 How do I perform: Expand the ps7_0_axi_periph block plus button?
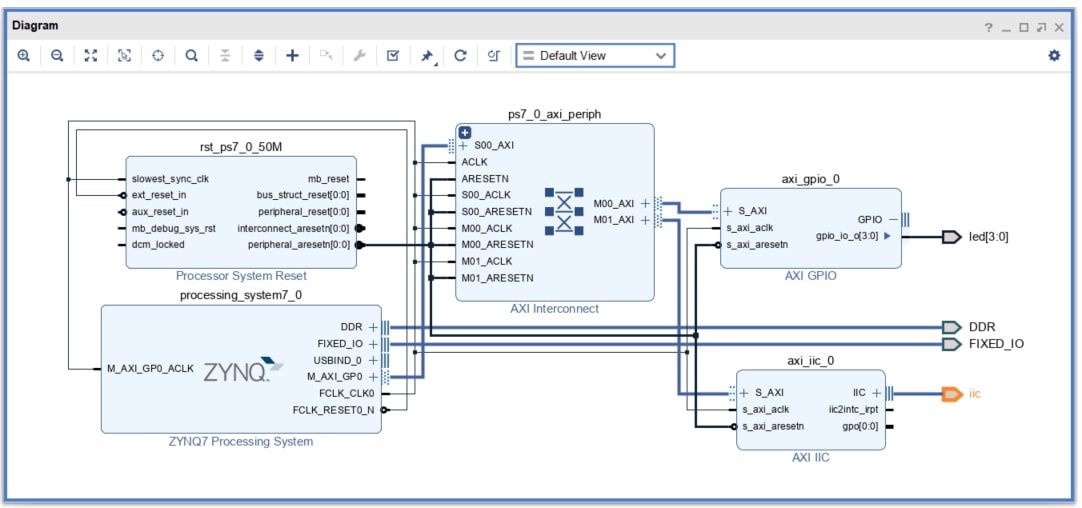point(465,133)
